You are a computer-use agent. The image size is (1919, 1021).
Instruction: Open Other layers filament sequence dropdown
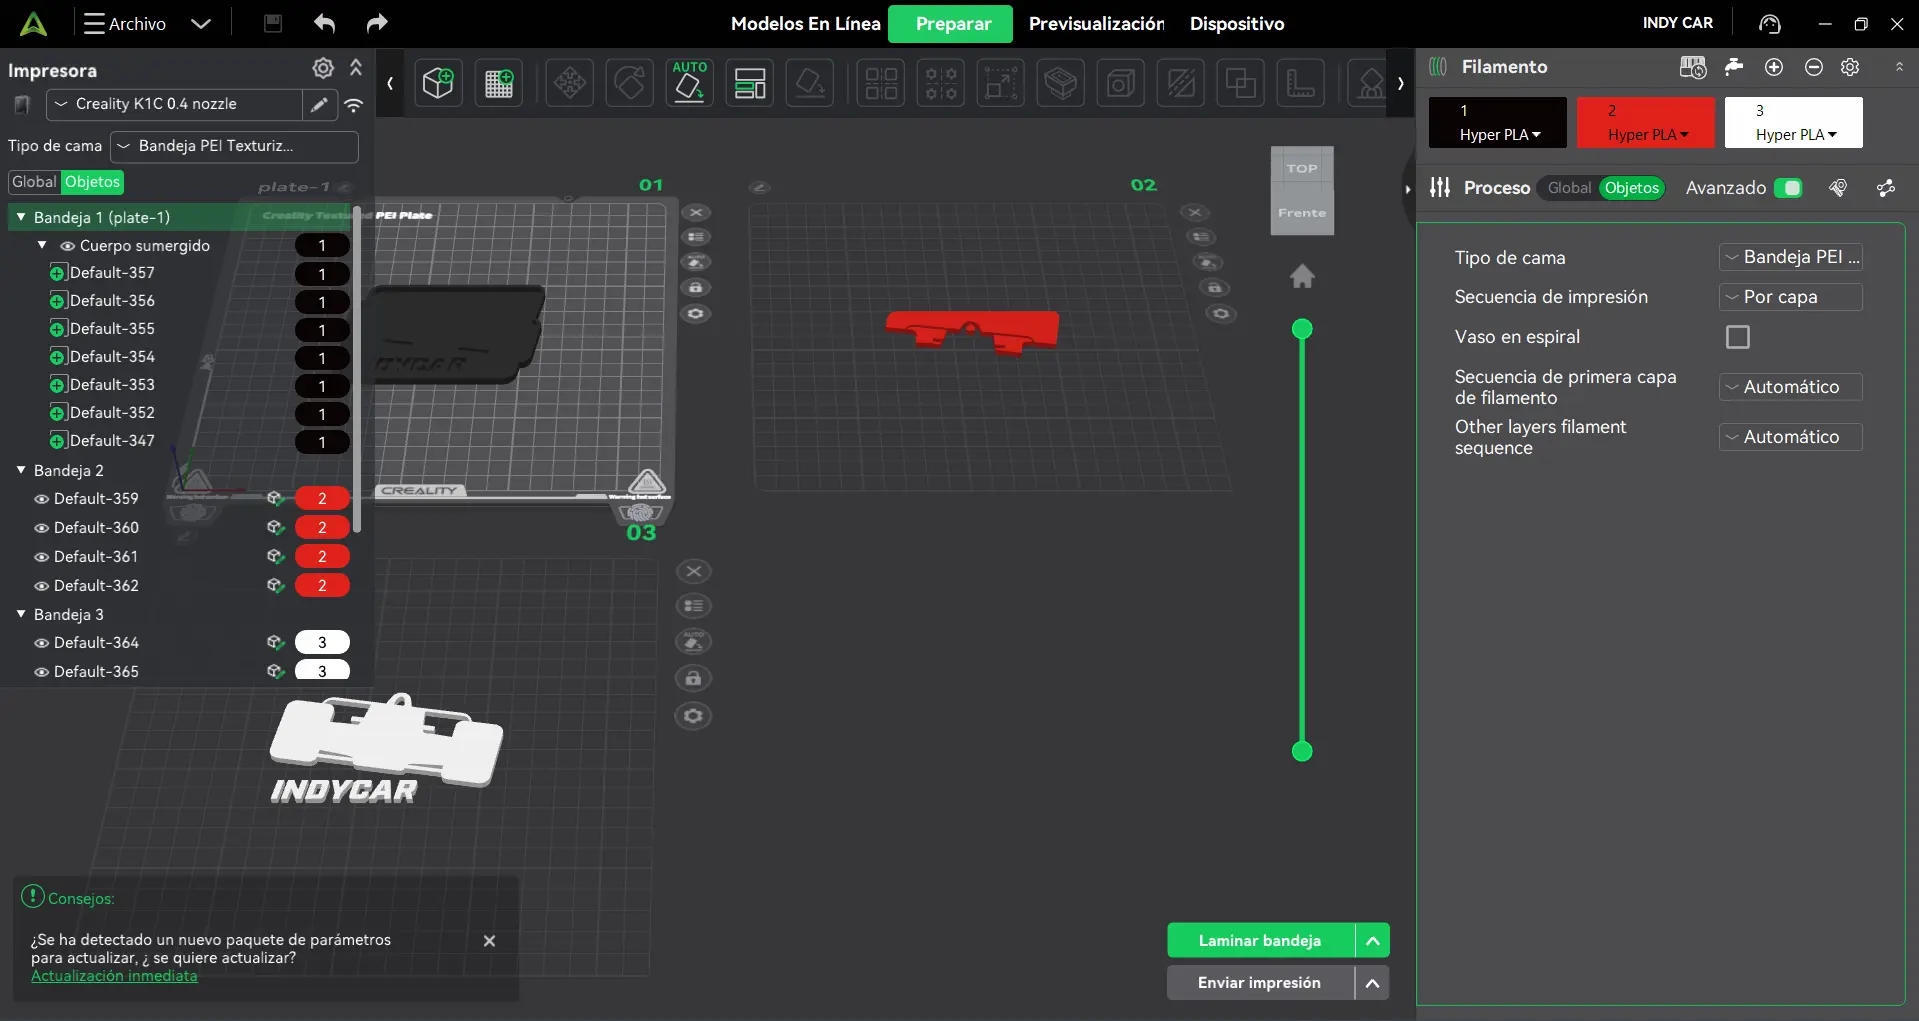(1791, 437)
